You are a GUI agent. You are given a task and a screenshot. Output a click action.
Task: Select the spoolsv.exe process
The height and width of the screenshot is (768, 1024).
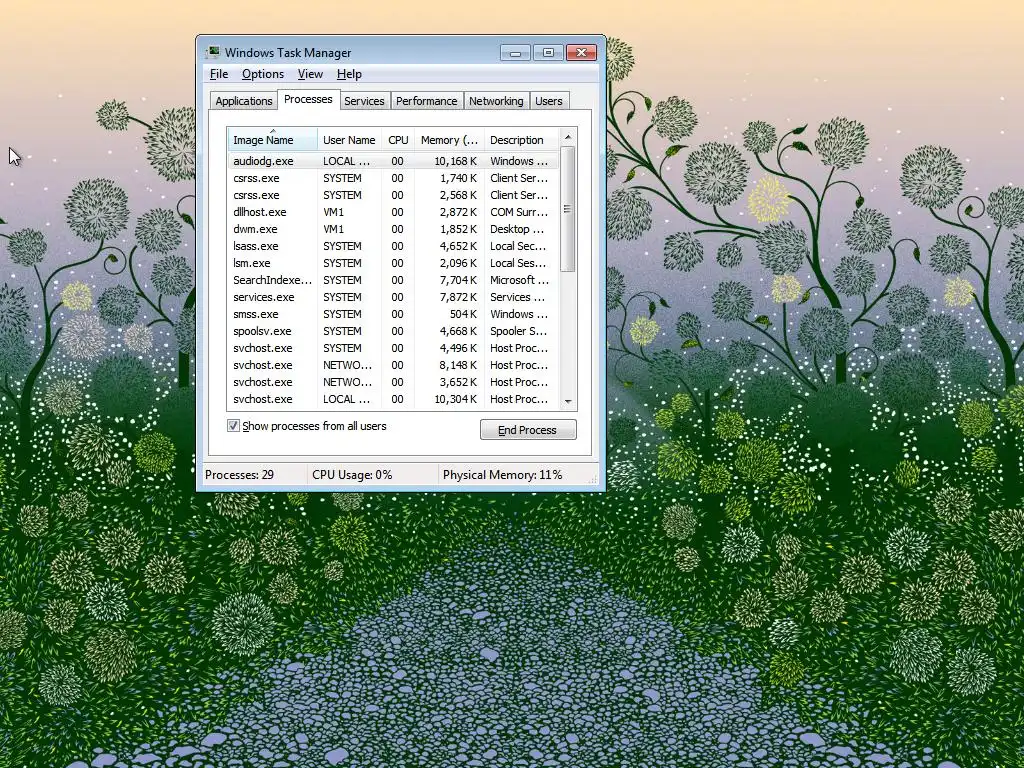tap(393, 330)
